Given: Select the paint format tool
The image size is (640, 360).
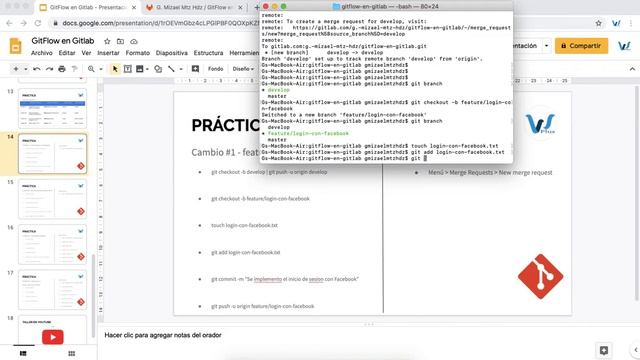Looking at the screenshot, I should tap(74, 69).
